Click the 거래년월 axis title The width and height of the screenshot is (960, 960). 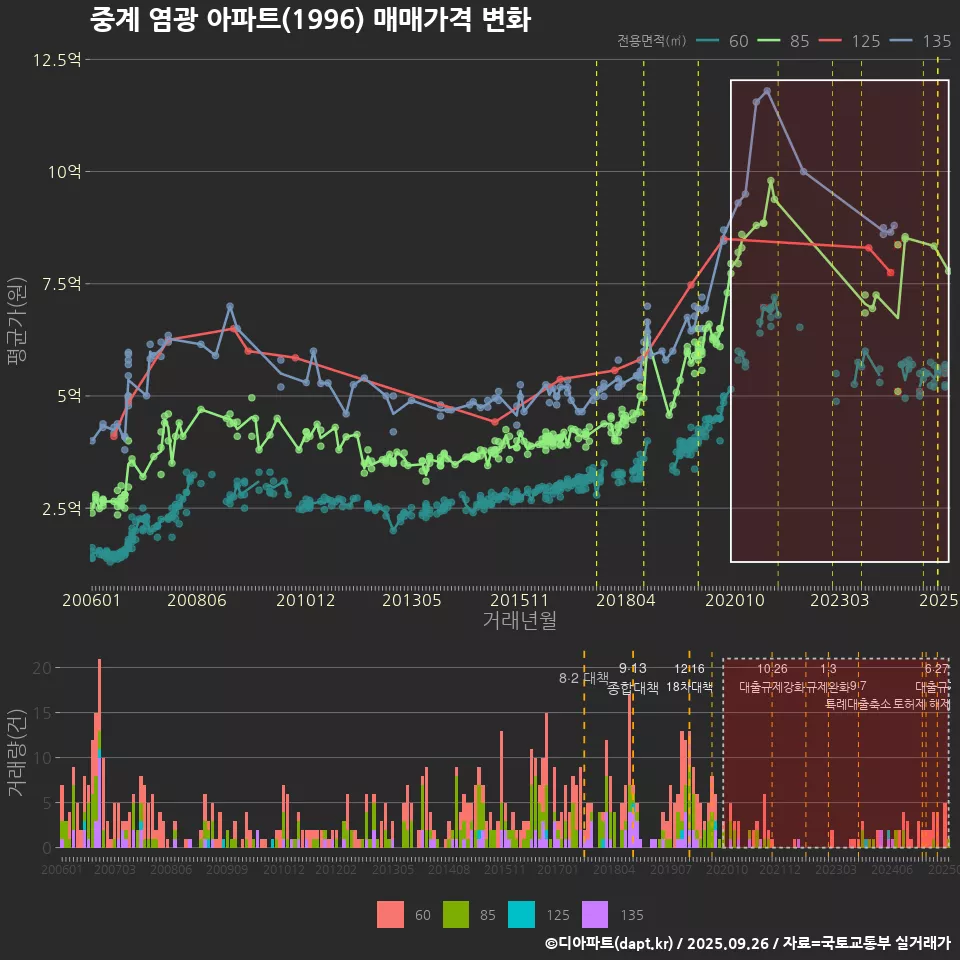click(x=519, y=620)
